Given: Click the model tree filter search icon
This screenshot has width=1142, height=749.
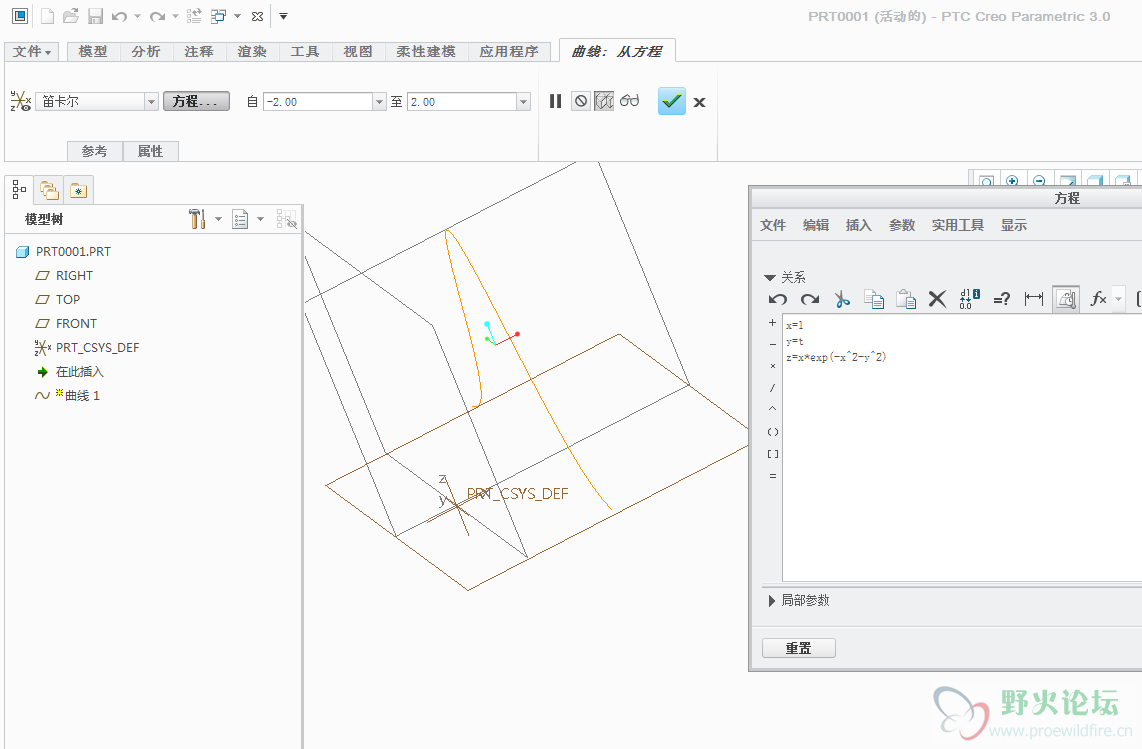Looking at the screenshot, I should coord(286,219).
